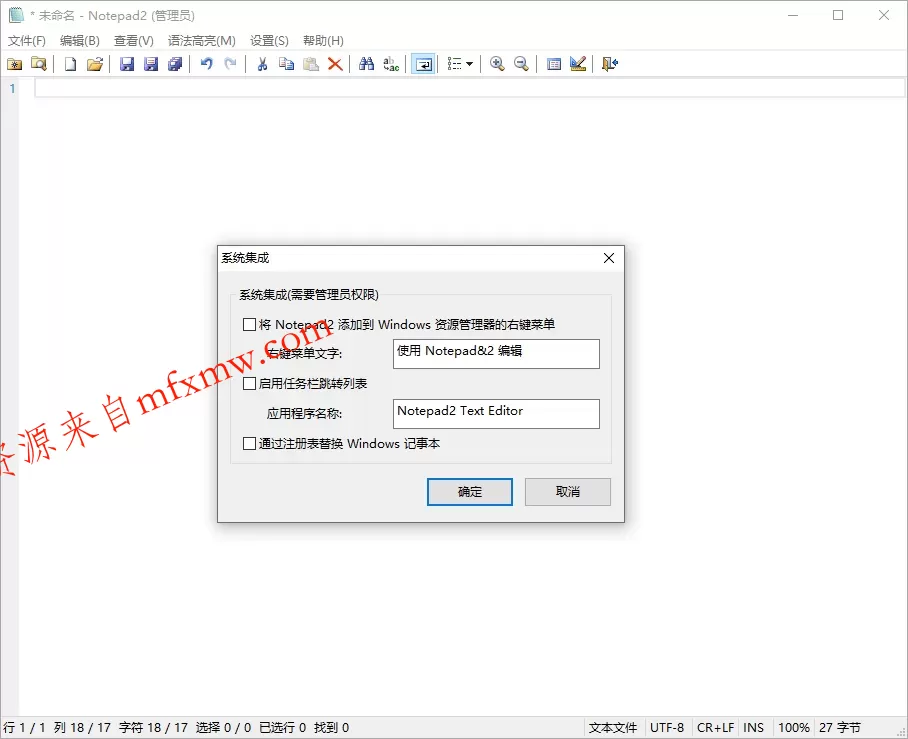Open the 文件(F) menu

[x=27, y=41]
